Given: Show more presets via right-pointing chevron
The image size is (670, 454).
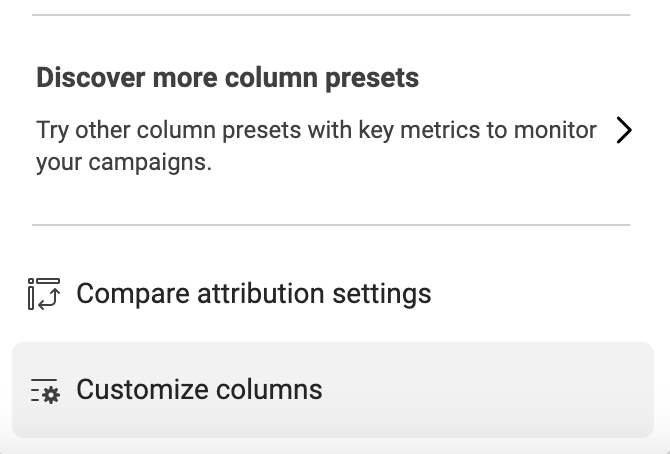Looking at the screenshot, I should (x=624, y=130).
